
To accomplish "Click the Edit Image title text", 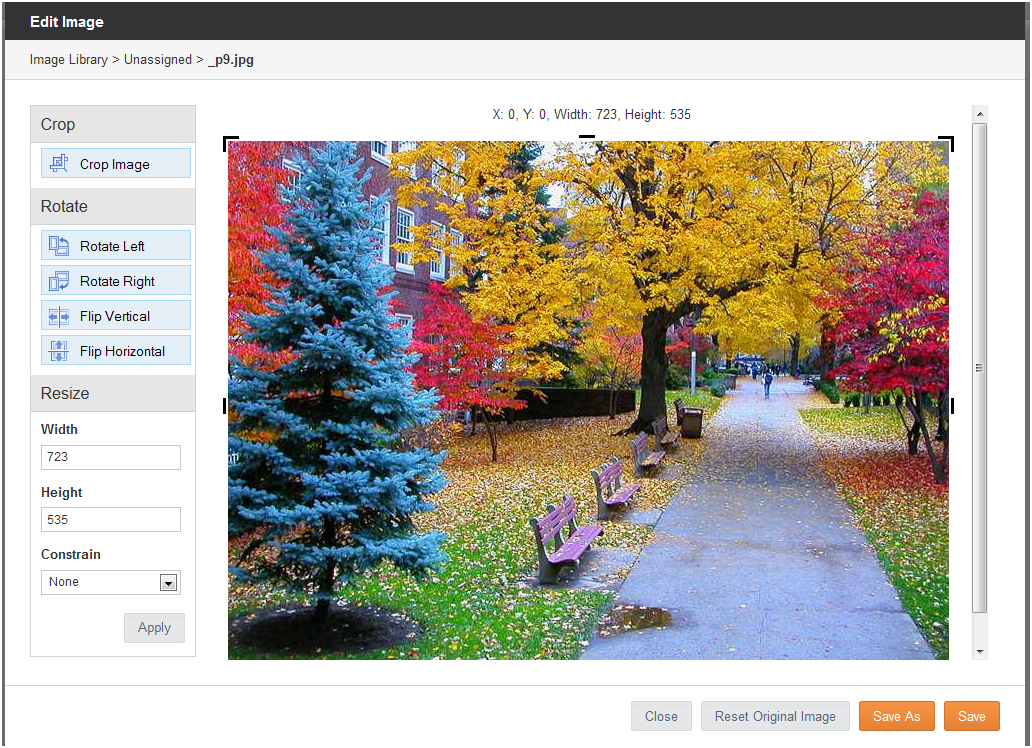I will [66, 22].
